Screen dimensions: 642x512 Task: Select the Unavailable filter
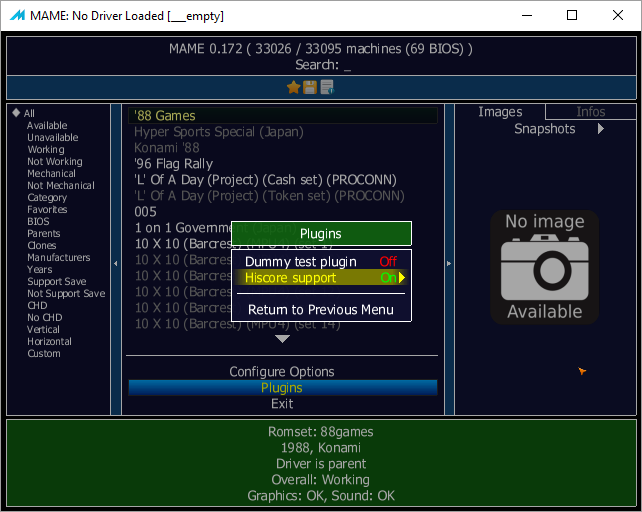pyautogui.click(x=53, y=137)
